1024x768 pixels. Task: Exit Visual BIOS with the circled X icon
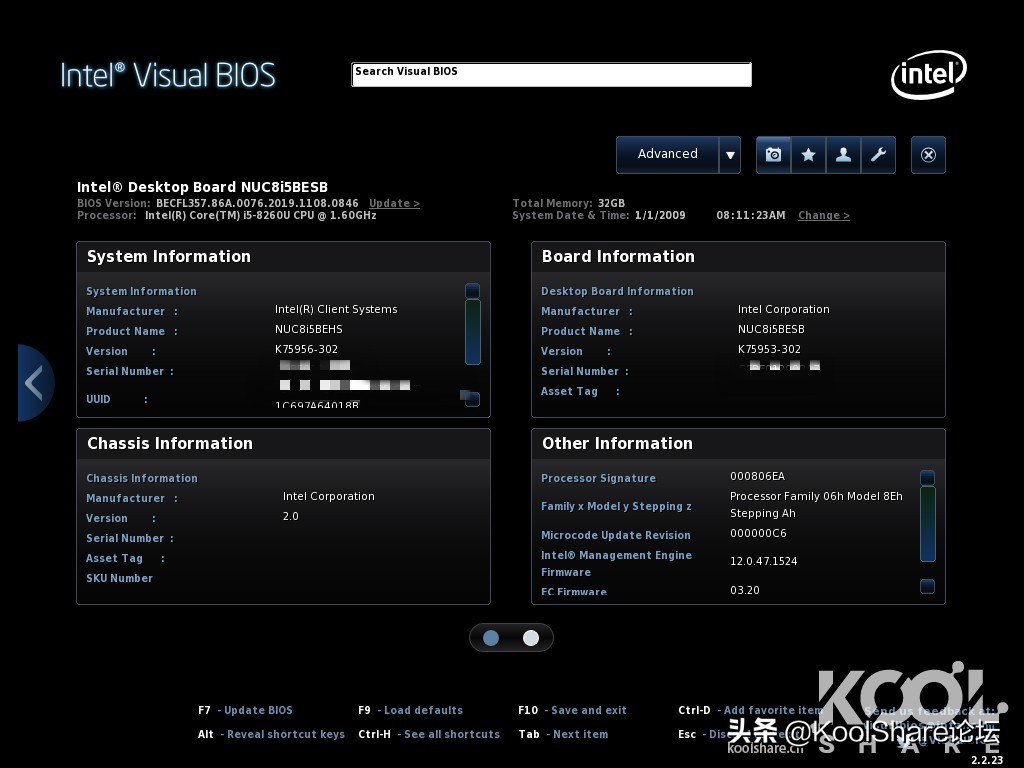[928, 154]
